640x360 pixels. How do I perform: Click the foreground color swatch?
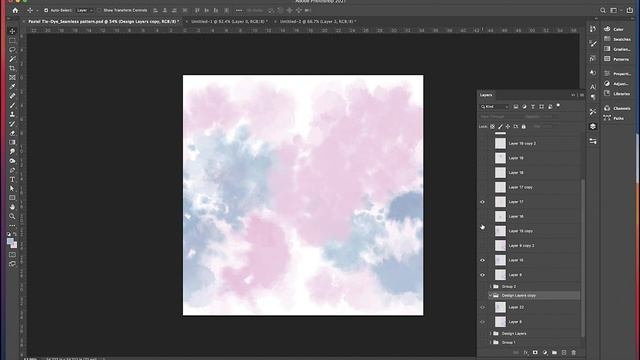pyautogui.click(x=10, y=241)
